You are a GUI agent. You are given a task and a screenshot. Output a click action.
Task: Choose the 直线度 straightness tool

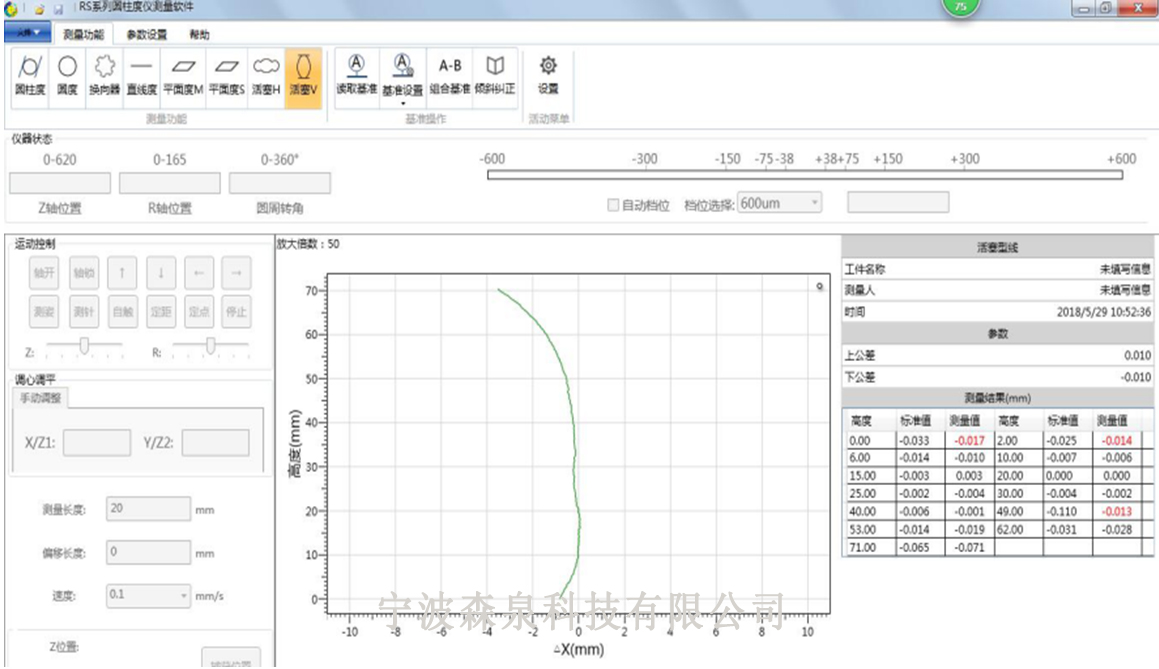[x=141, y=76]
